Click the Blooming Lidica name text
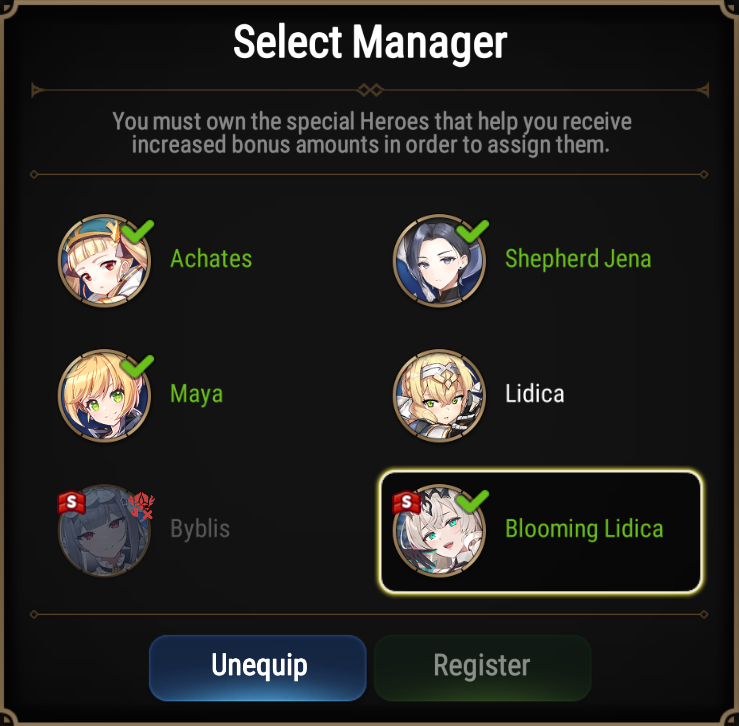This screenshot has height=726, width=739. (584, 529)
